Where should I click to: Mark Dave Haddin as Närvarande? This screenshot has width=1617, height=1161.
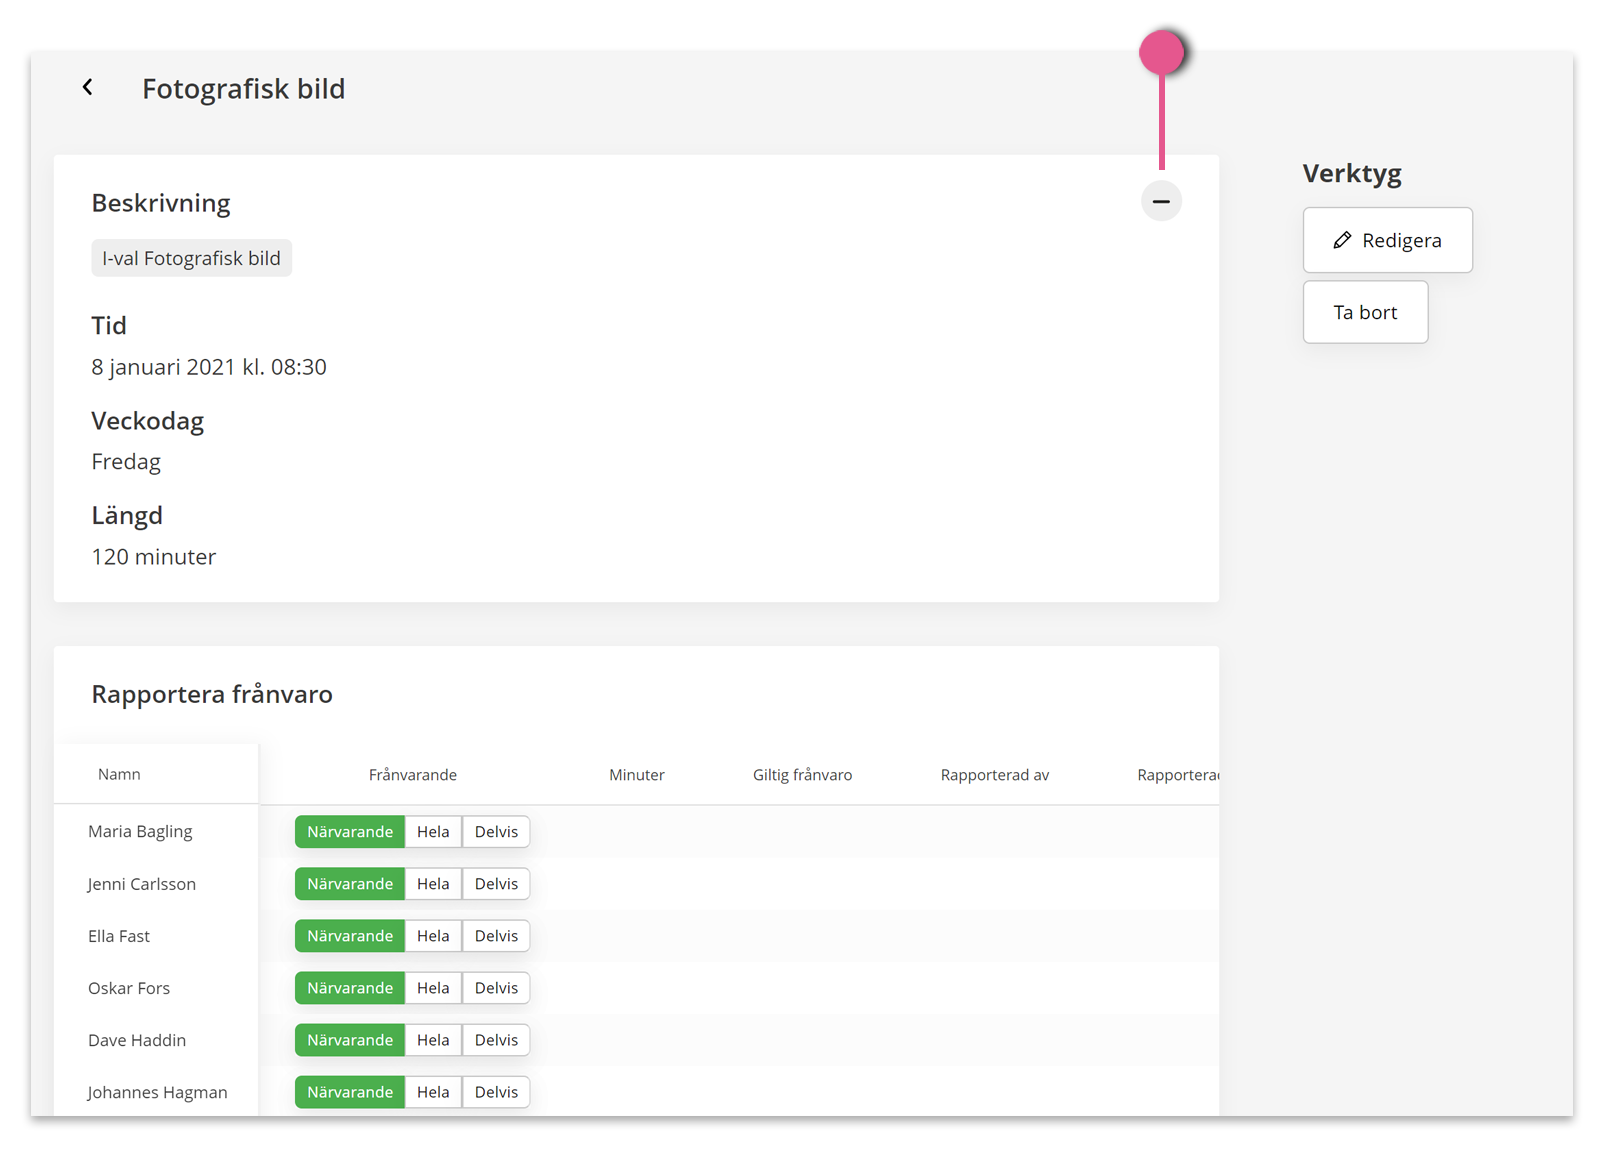[350, 1040]
